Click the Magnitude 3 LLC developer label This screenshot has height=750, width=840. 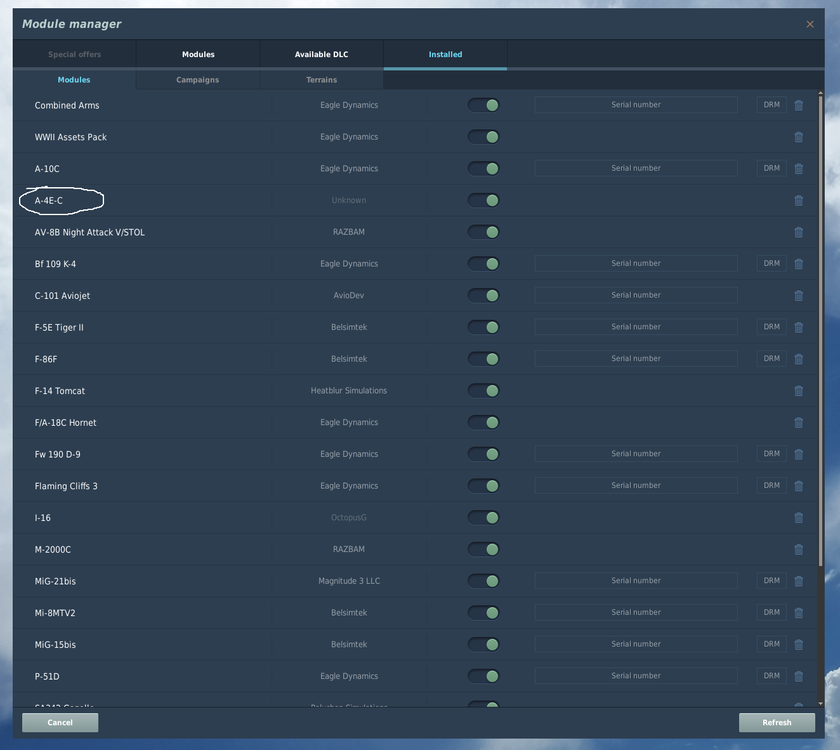[x=349, y=581]
